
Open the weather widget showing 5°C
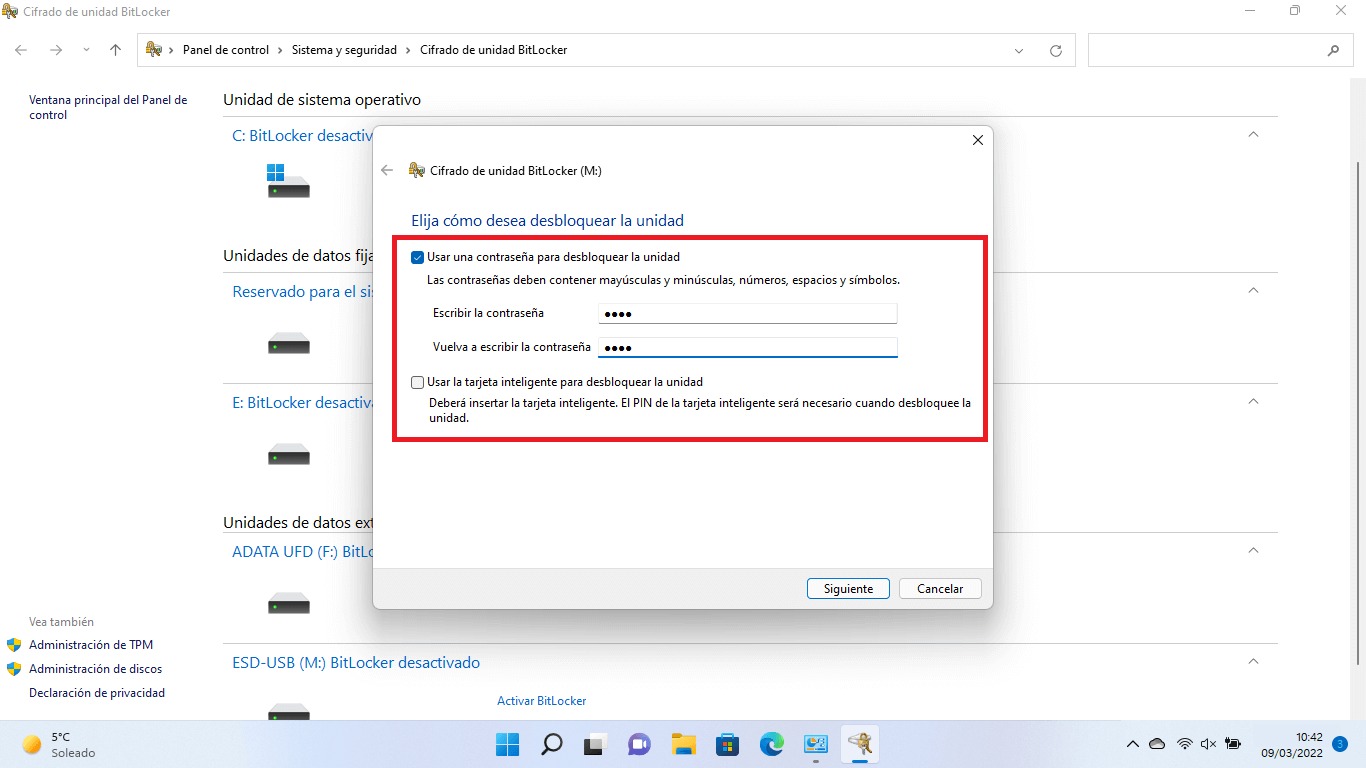coord(60,744)
